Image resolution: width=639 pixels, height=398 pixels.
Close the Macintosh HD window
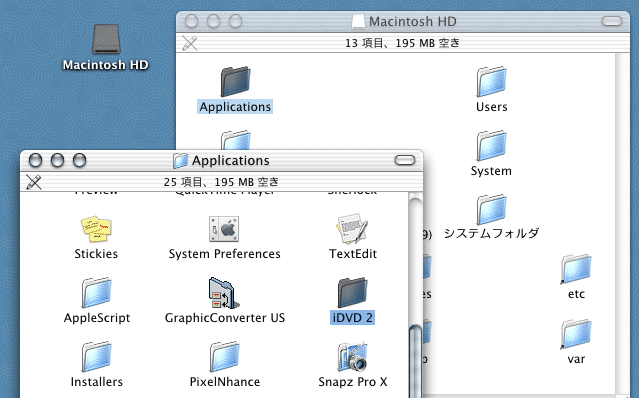[x=192, y=21]
